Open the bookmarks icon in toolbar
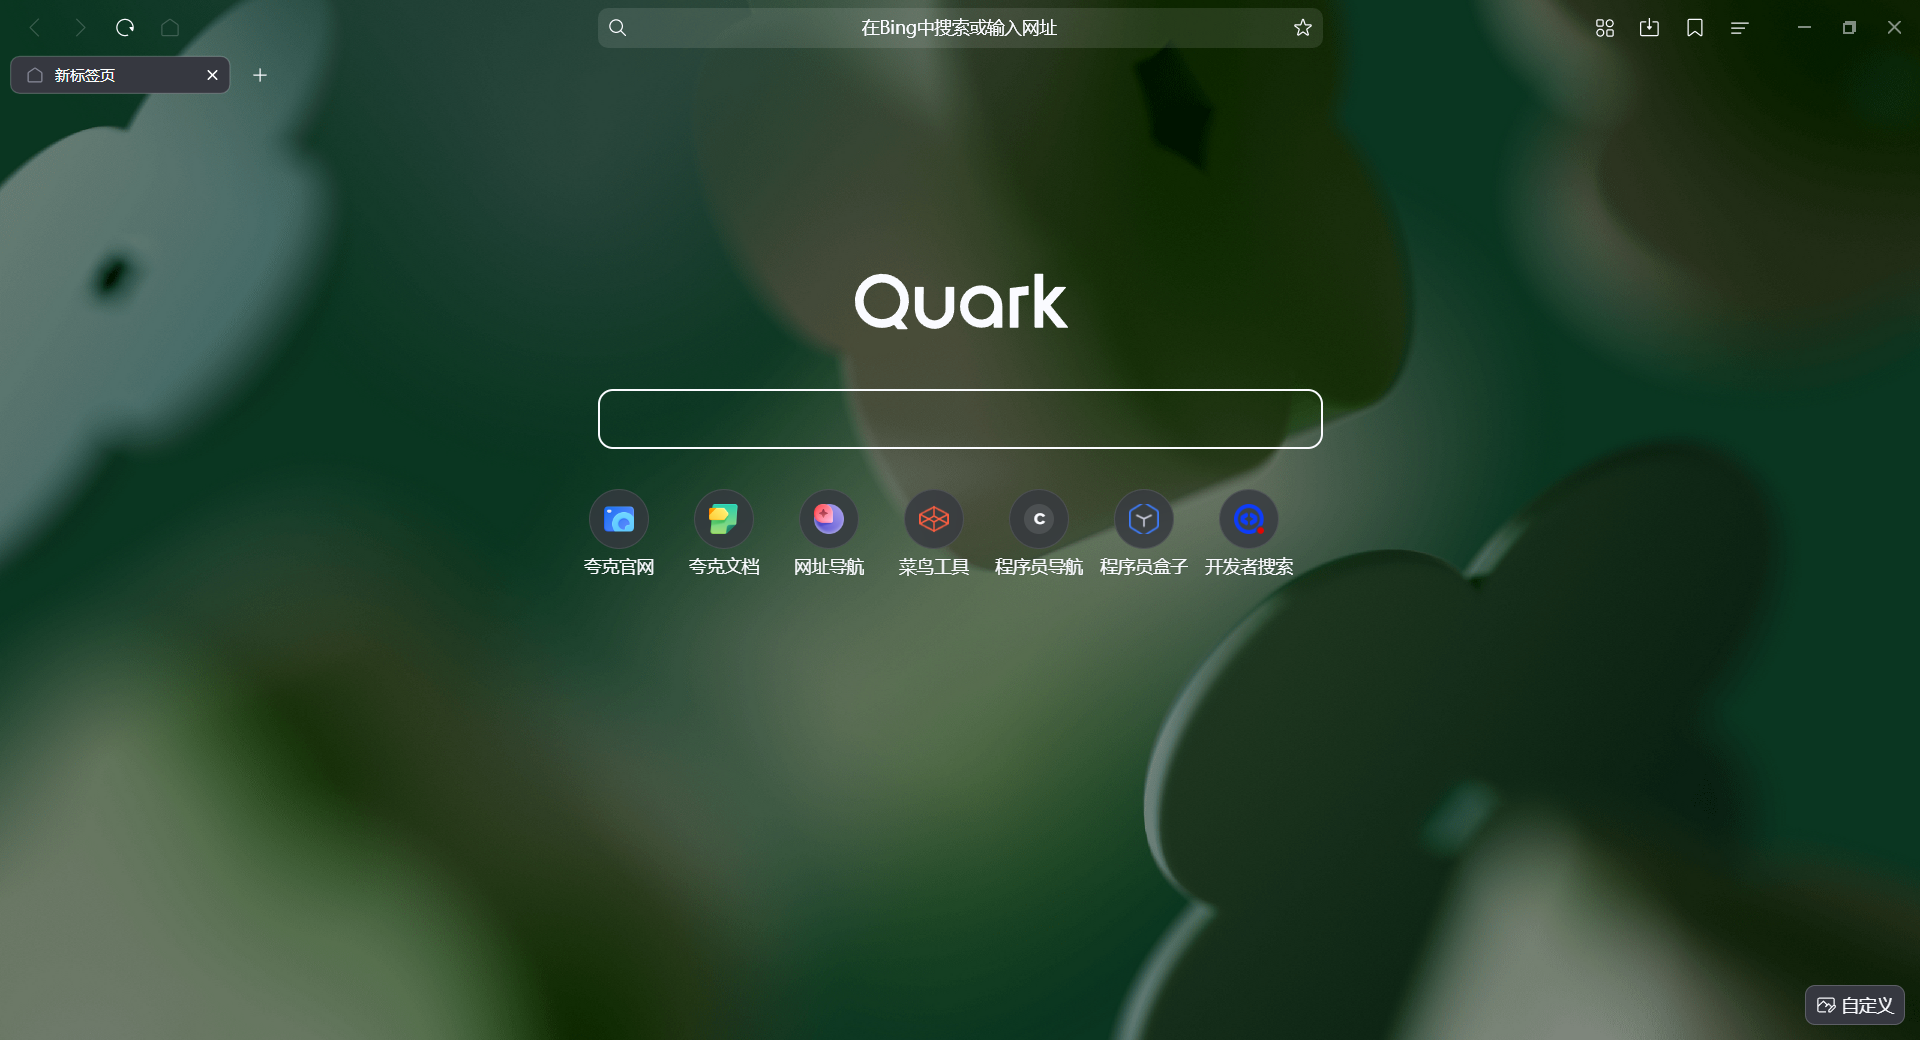1920x1040 pixels. click(1695, 28)
